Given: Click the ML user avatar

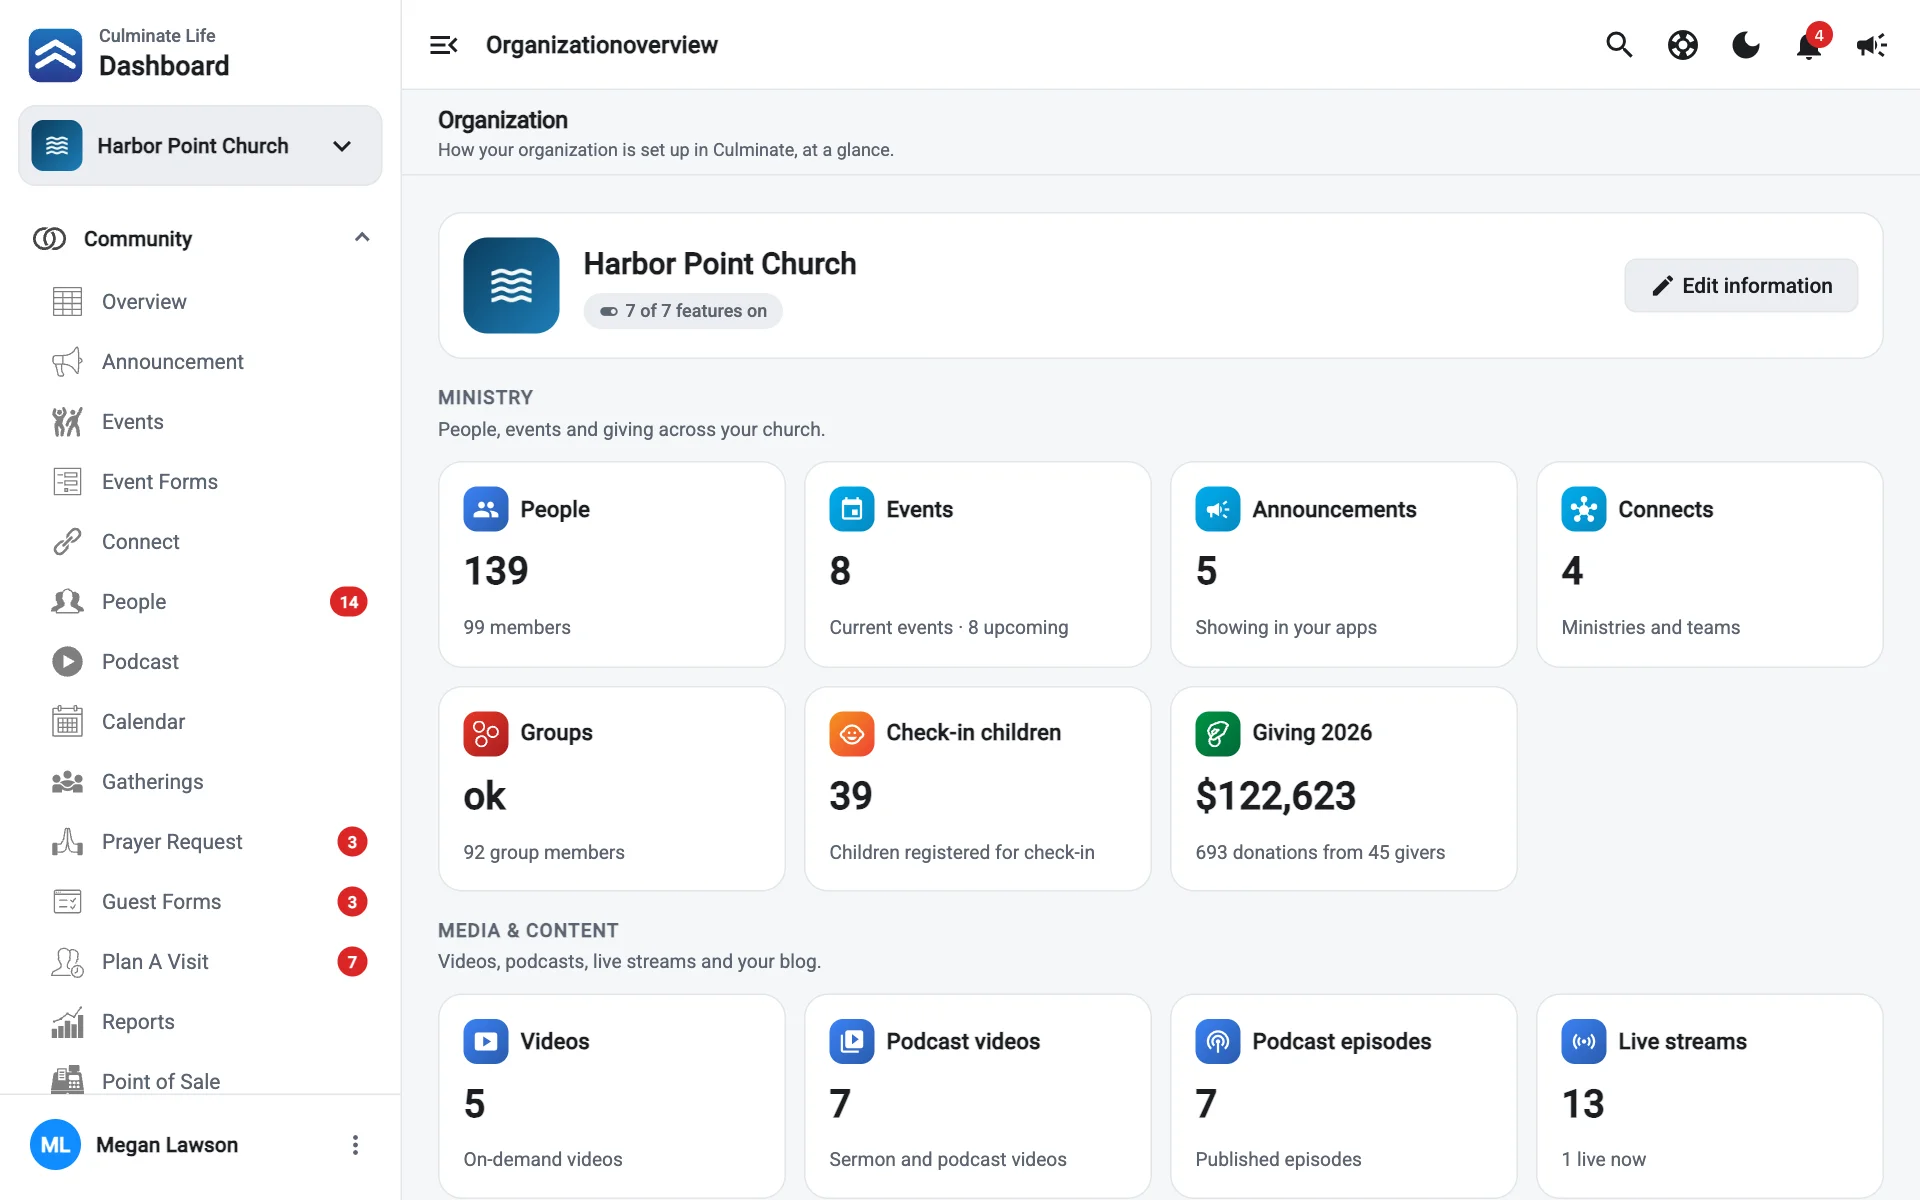Looking at the screenshot, I should pyautogui.click(x=56, y=1145).
